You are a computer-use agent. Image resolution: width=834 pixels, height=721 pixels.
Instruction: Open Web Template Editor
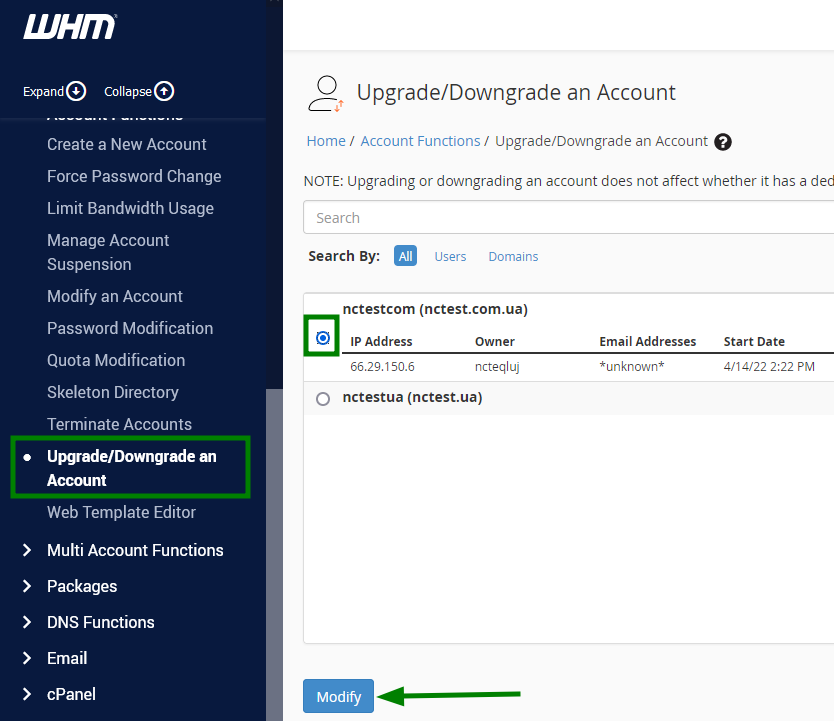121,512
